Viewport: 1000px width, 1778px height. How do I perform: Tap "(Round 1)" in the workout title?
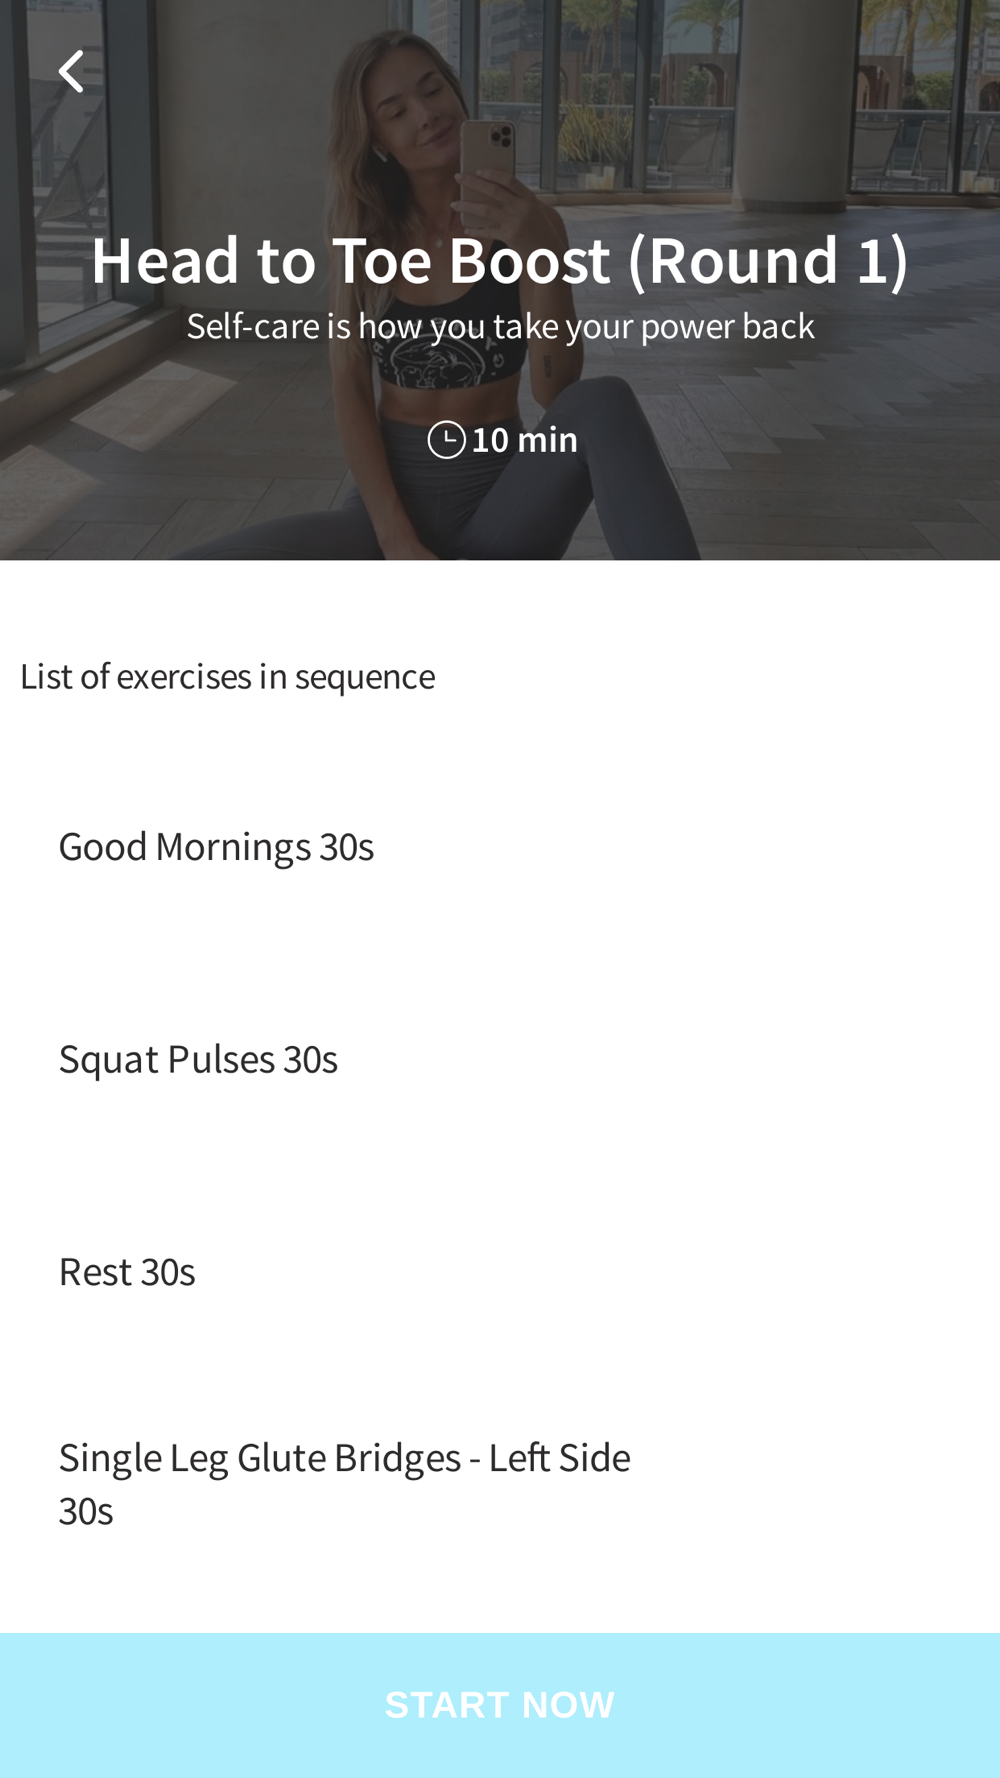click(768, 260)
